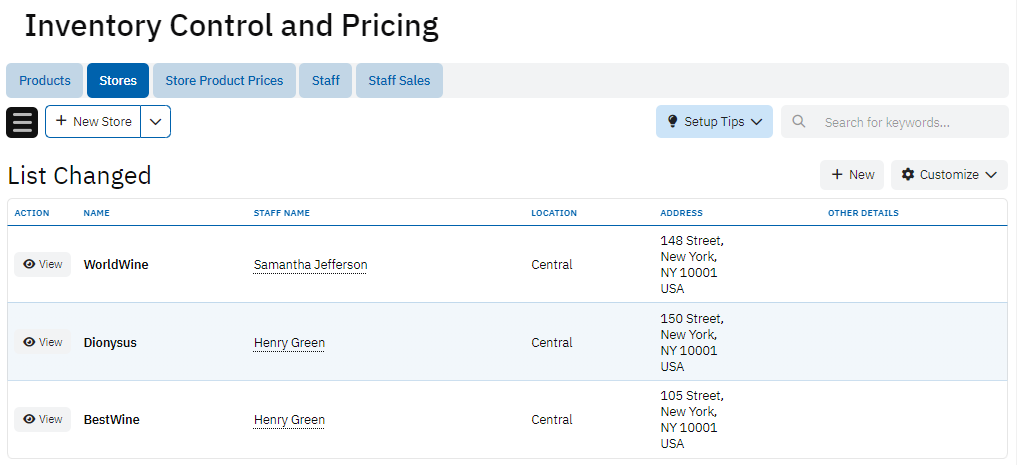Sort by the Name column header
Screen dimensions: 1017x465
pyautogui.click(x=96, y=213)
